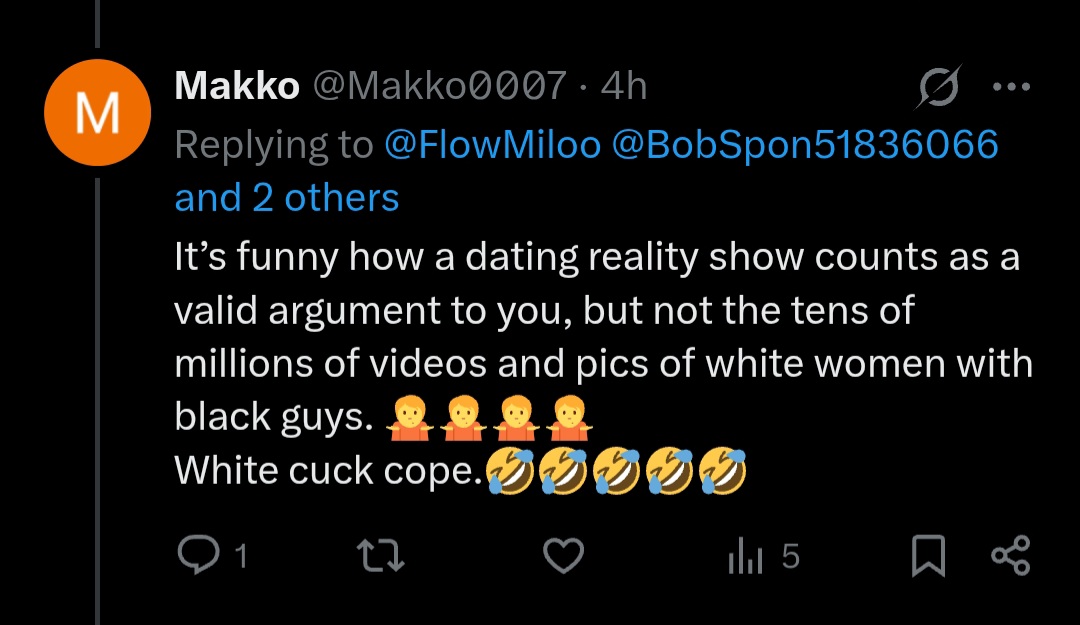Click the row of laughing emojis

point(616,470)
